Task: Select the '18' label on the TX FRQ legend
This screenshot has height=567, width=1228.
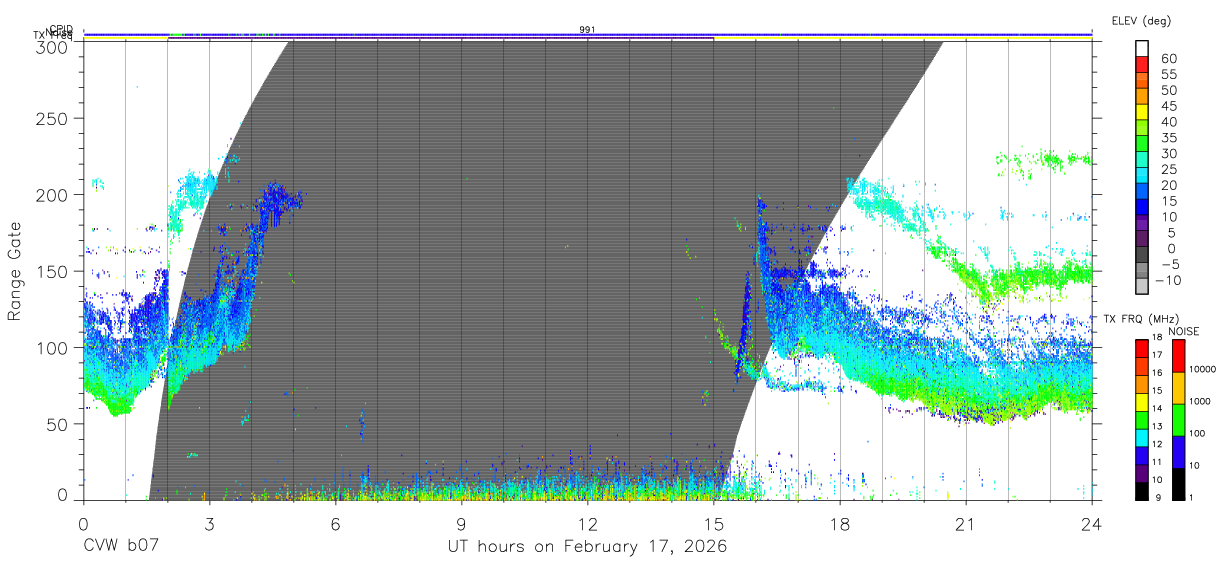Action: (x=1156, y=338)
